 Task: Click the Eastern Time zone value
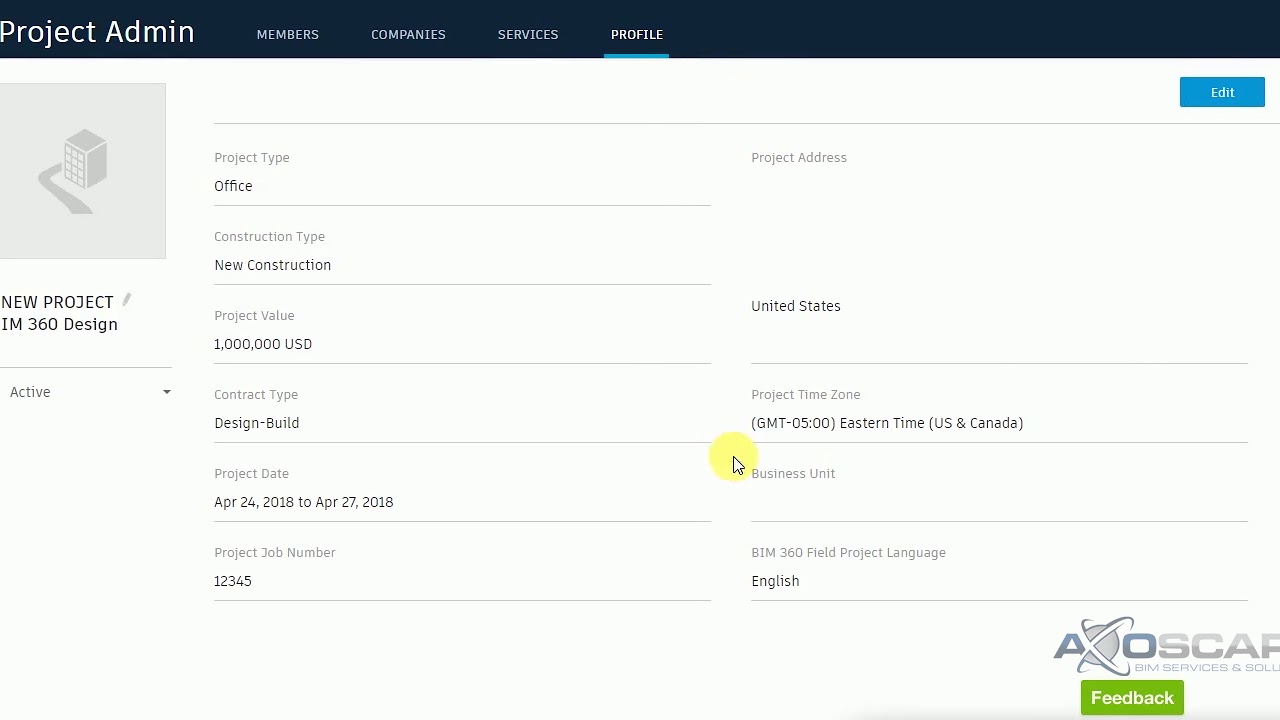[x=887, y=423]
